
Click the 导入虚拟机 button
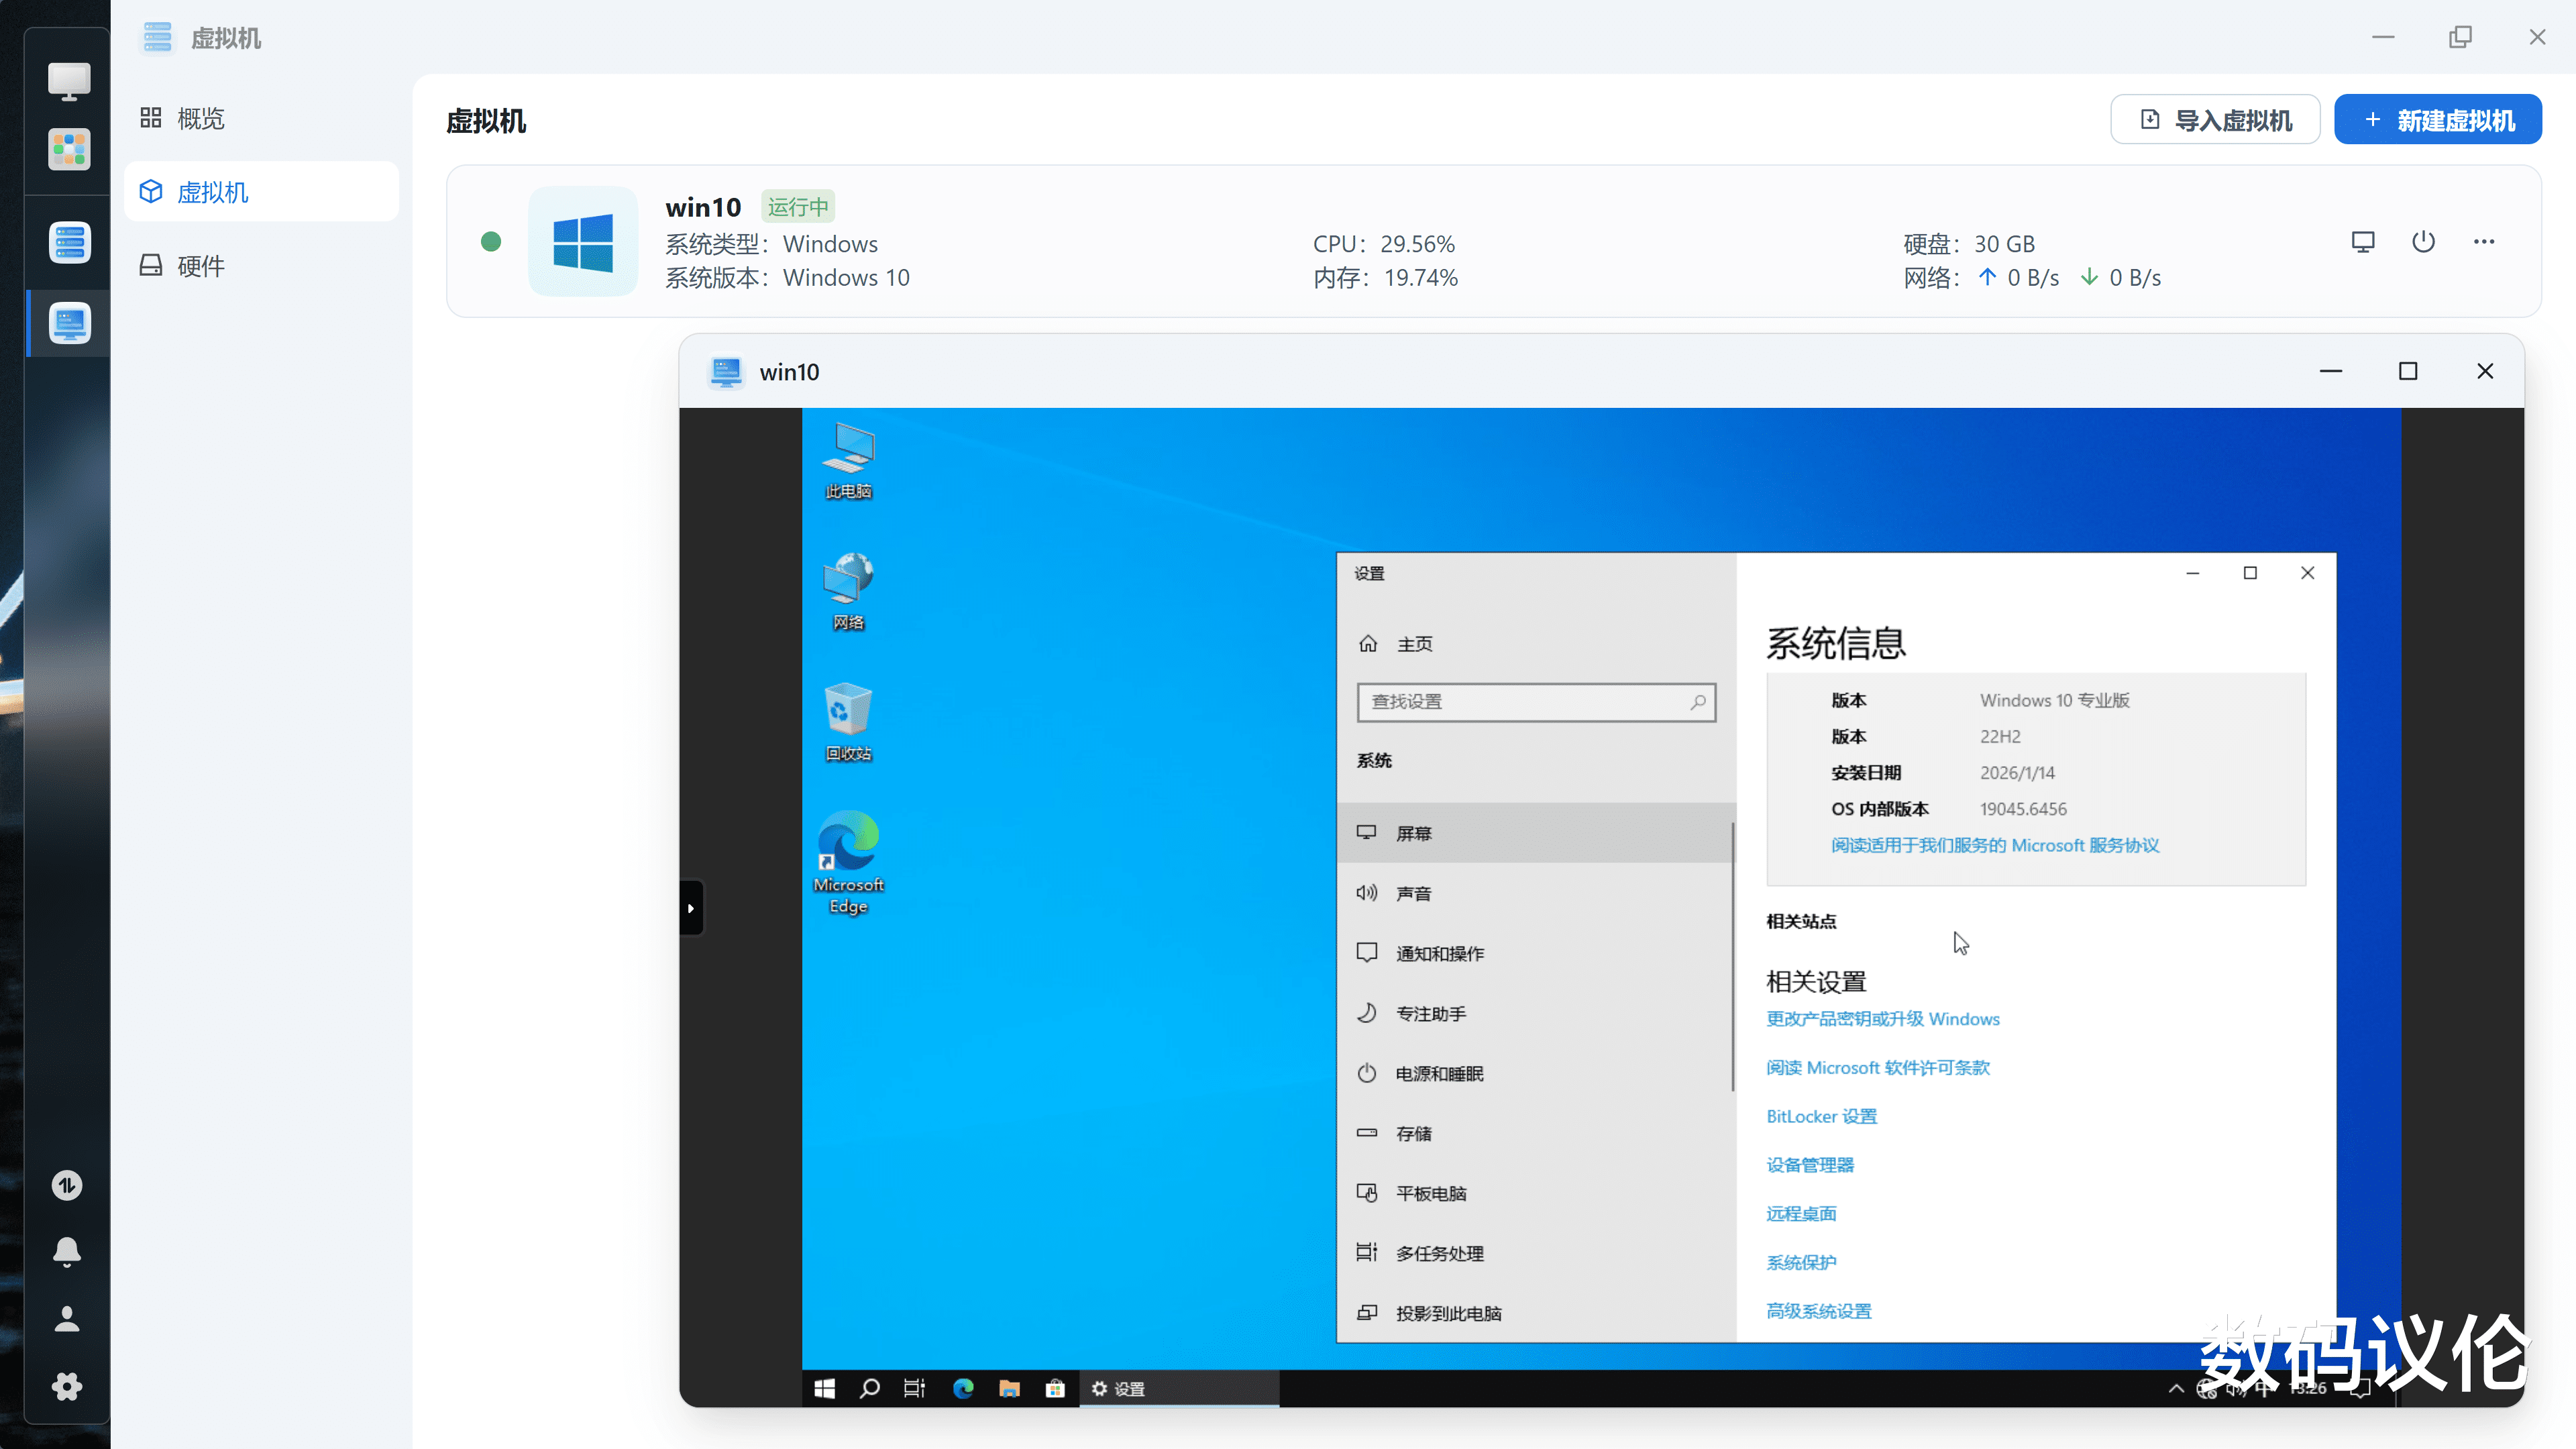point(2215,120)
